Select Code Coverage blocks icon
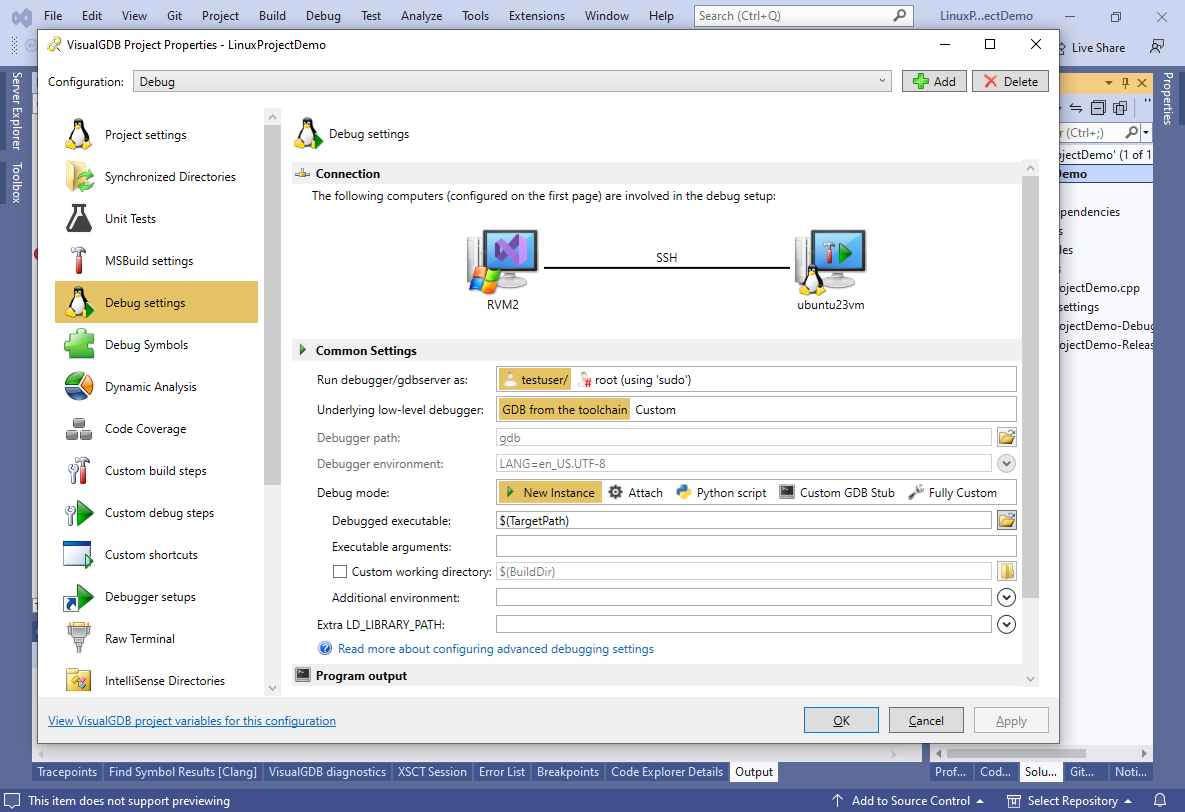This screenshot has width=1185, height=812. 79,429
